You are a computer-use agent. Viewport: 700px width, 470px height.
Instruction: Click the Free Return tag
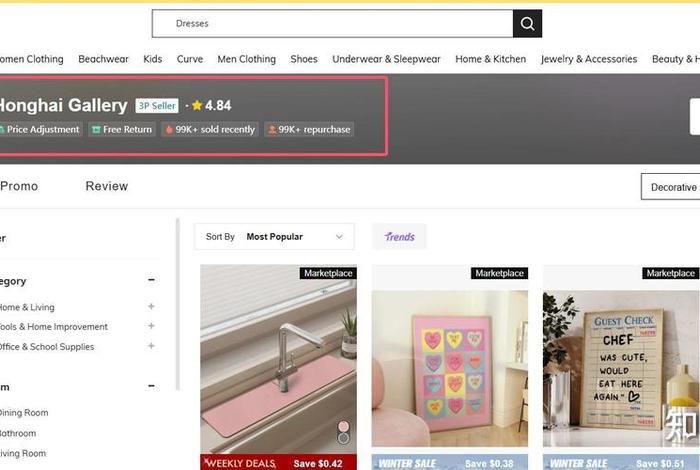point(122,129)
